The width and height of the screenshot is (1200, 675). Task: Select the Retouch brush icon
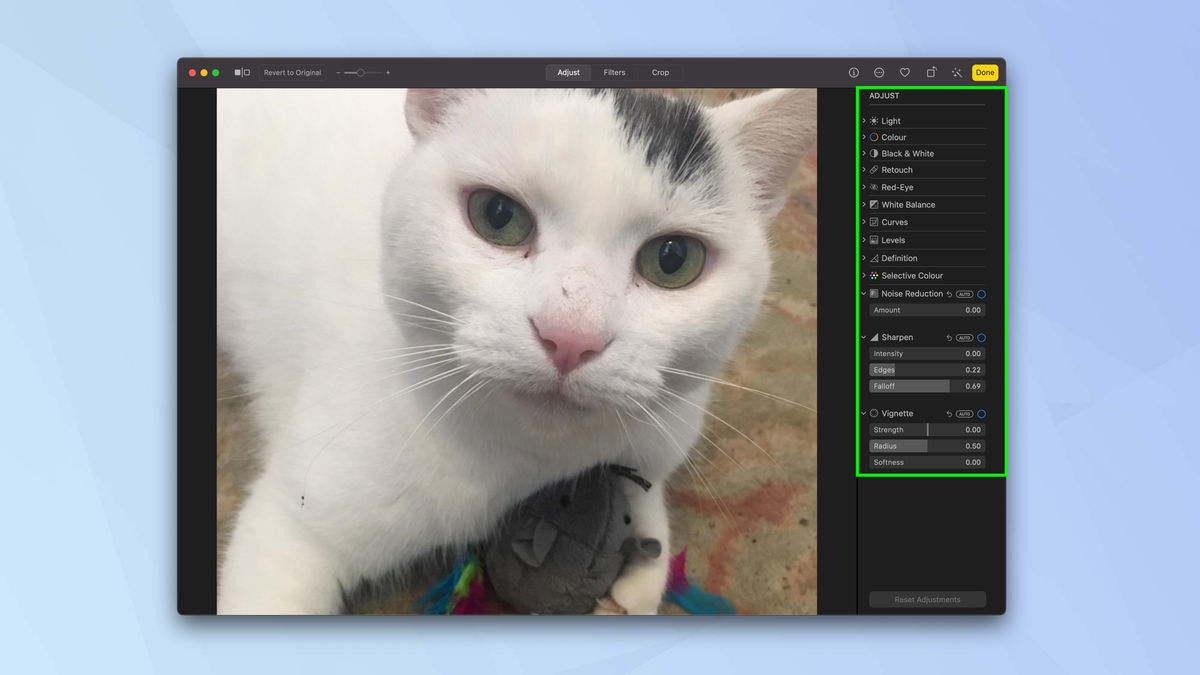872,170
